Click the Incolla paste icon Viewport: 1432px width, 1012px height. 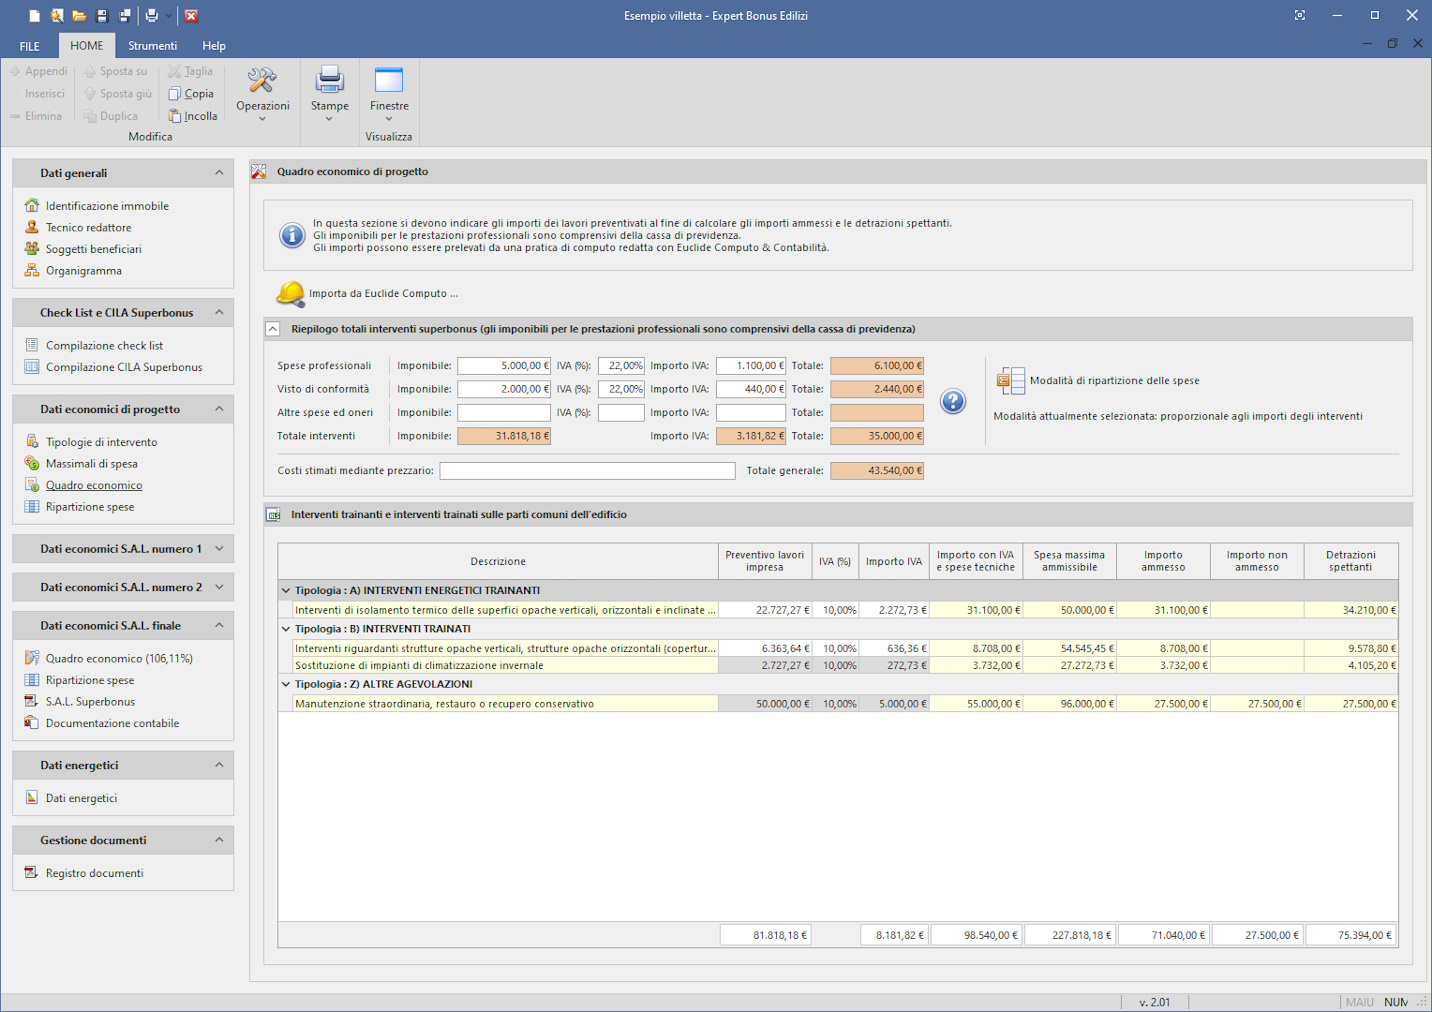click(x=175, y=116)
